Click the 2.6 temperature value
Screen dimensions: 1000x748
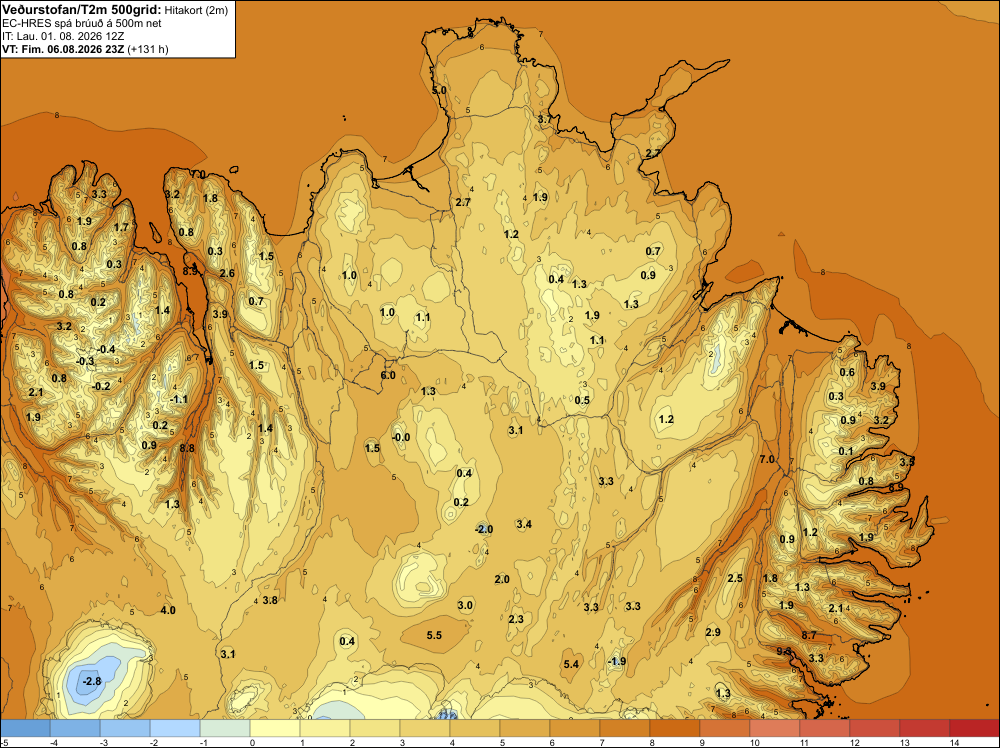click(227, 274)
